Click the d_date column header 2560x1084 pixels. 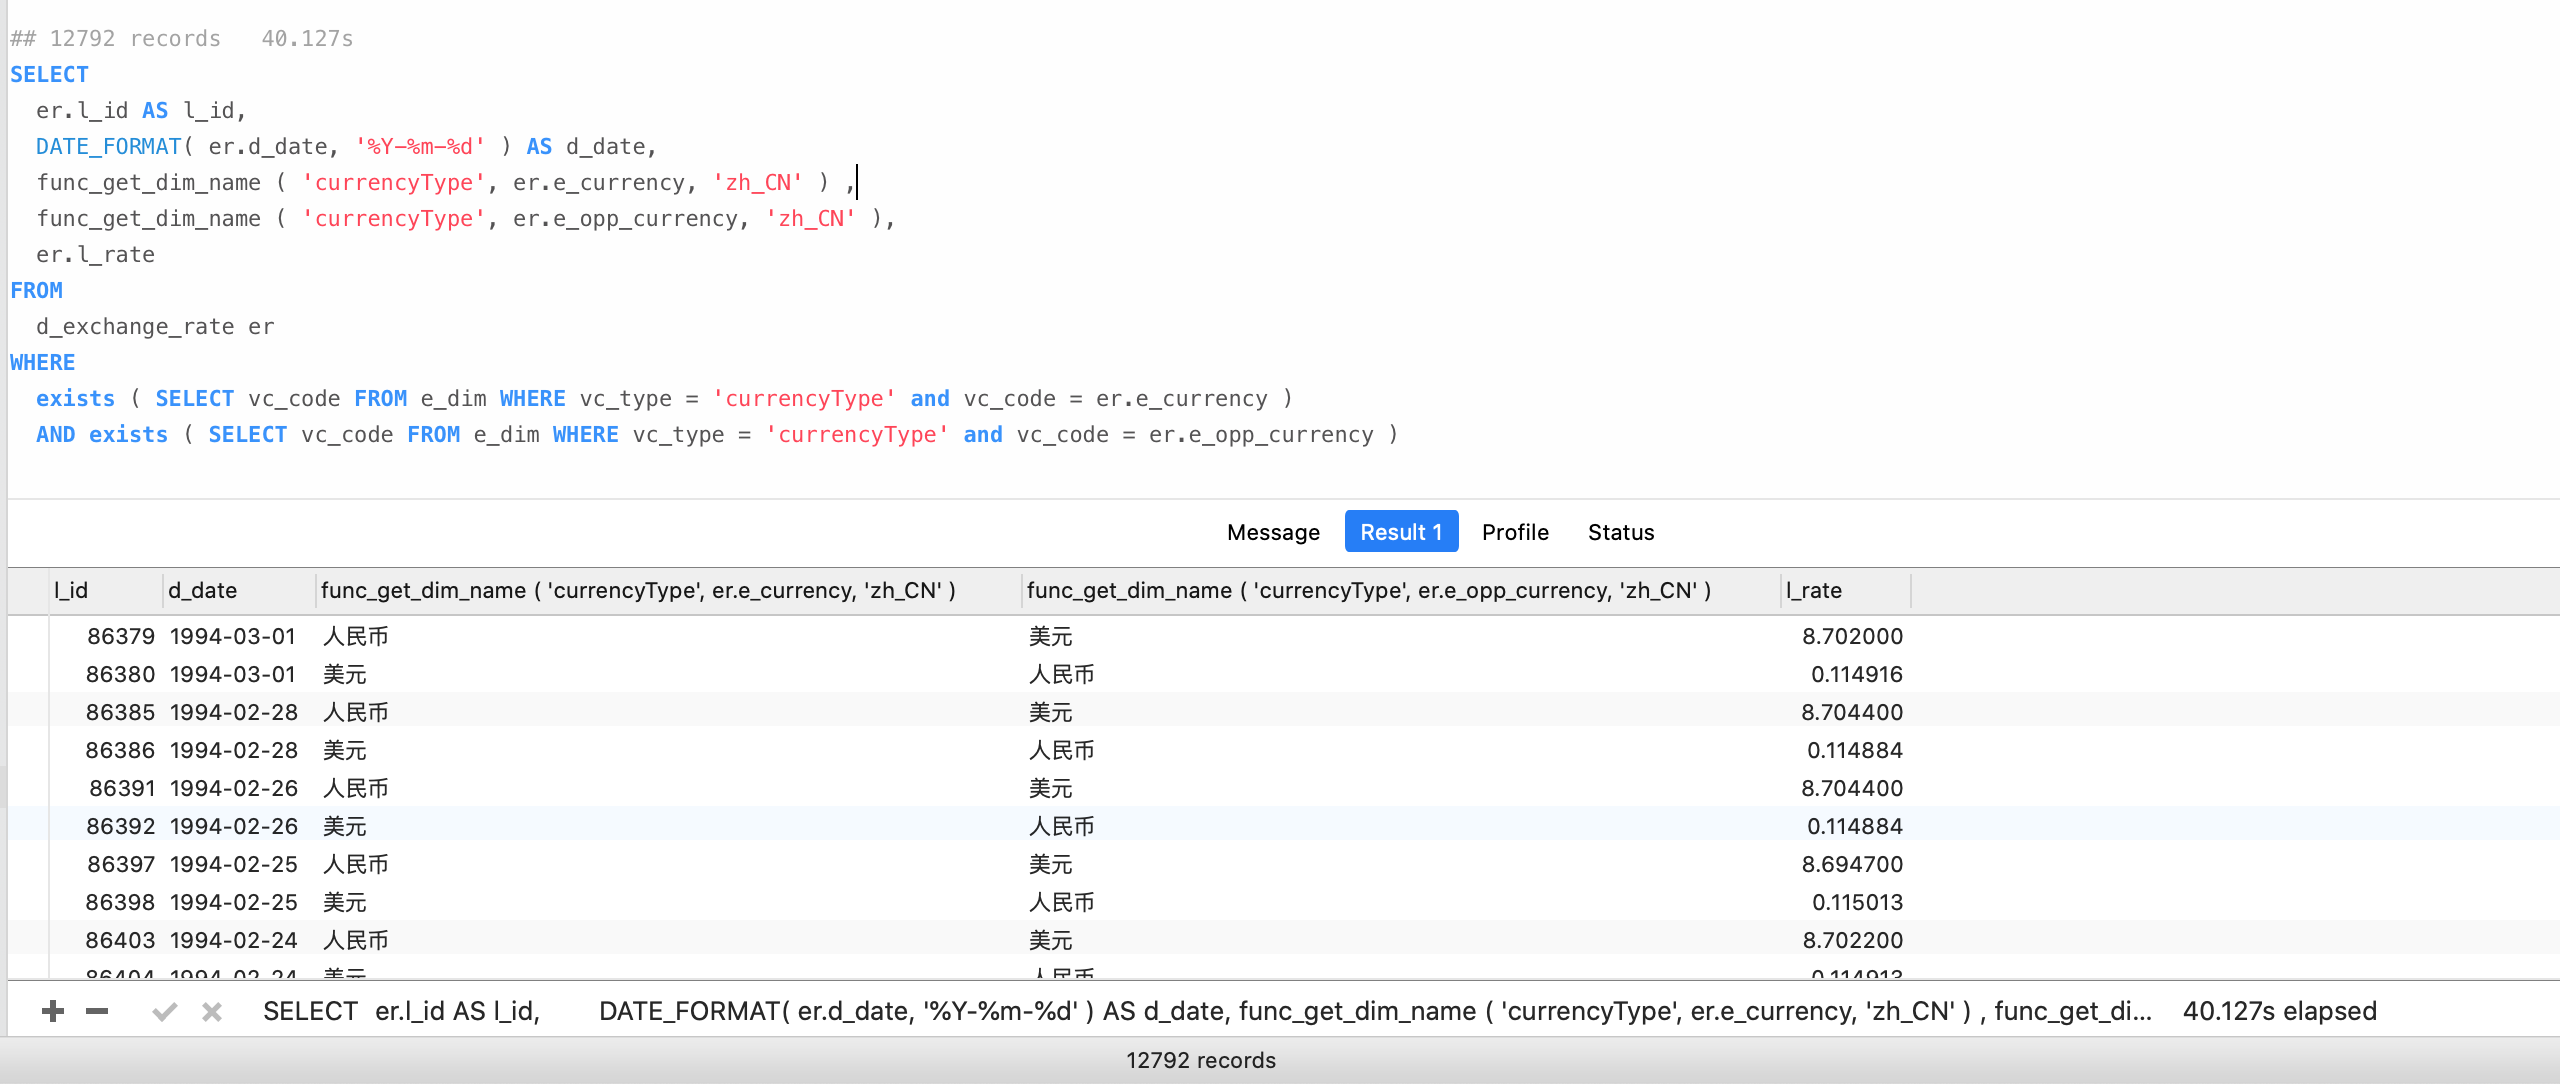coord(203,591)
